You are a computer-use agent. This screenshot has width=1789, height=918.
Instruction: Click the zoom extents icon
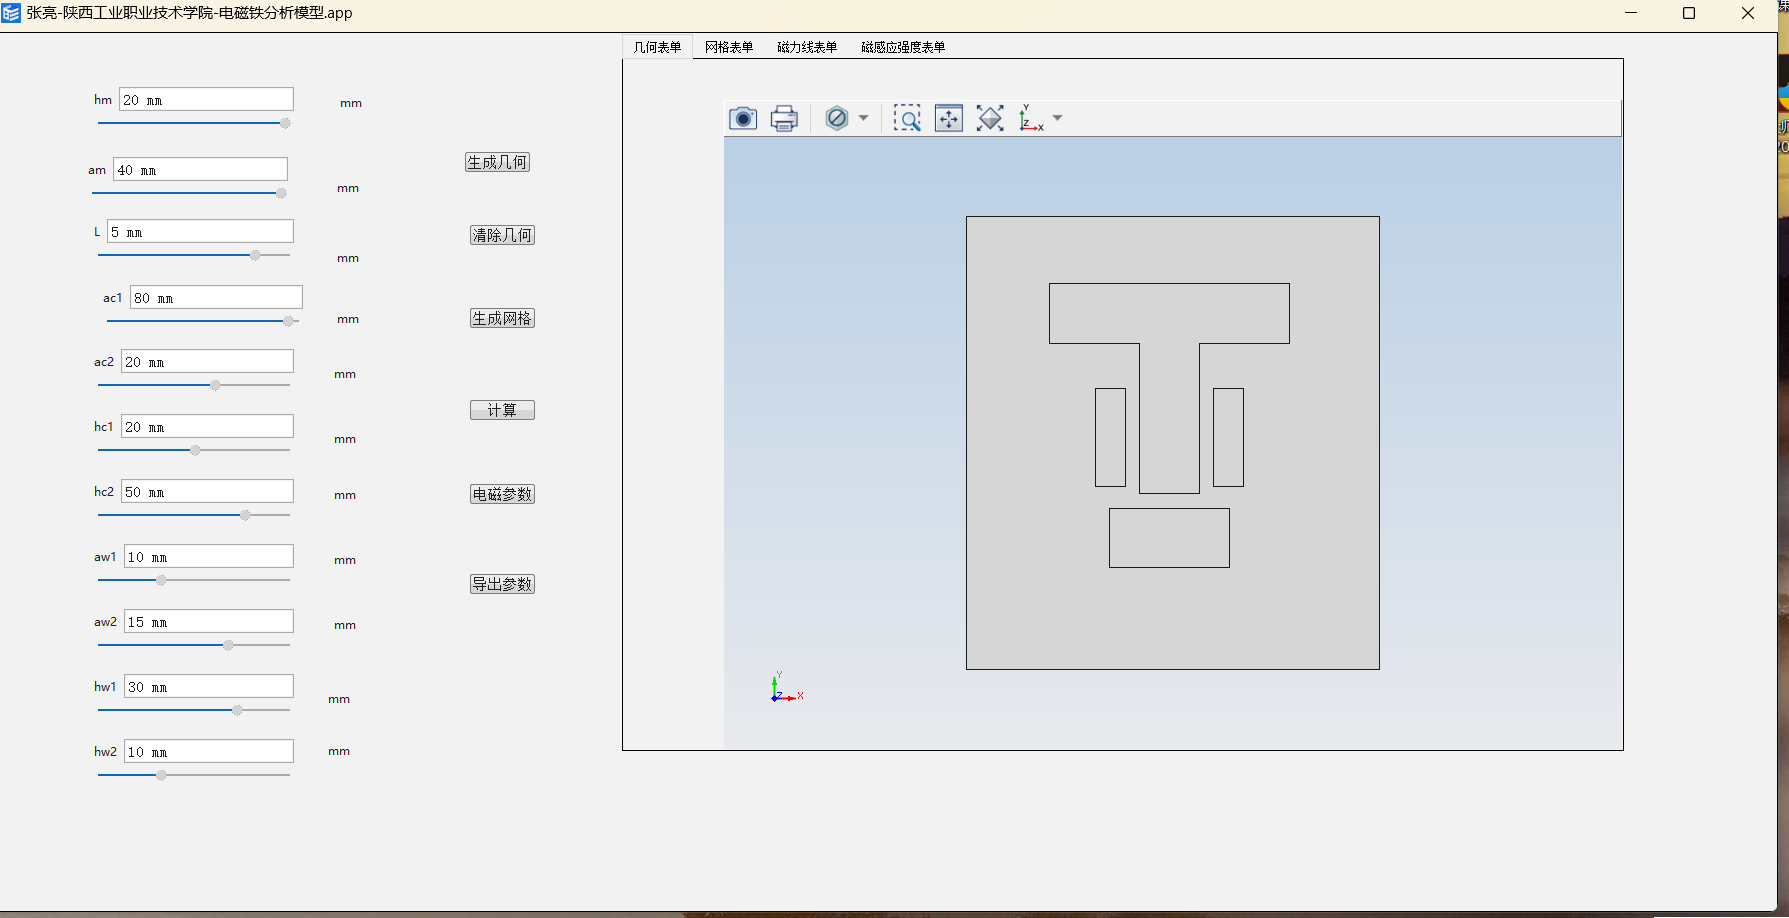point(949,119)
